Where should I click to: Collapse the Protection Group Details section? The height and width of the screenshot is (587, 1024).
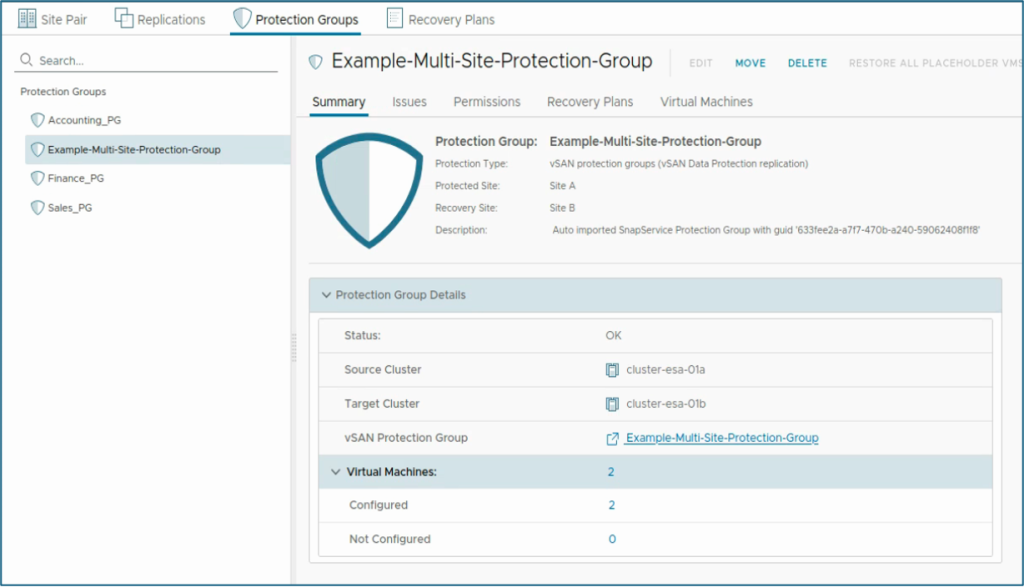(326, 295)
